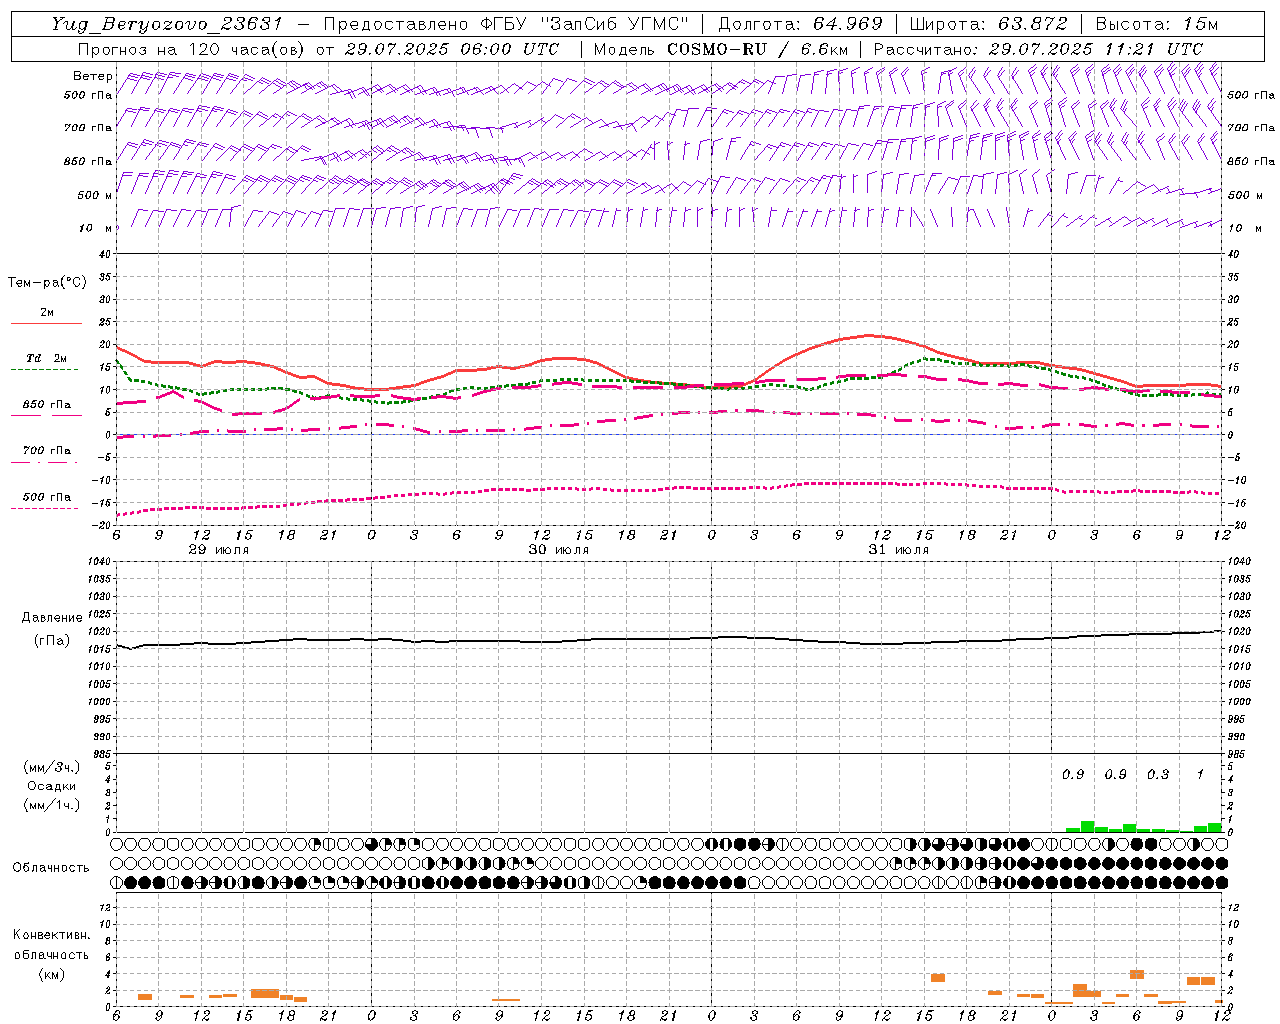1280x1024 pixels.
Task: Click the Прогноз на 120 часа(ов) text
Action: (x=194, y=49)
